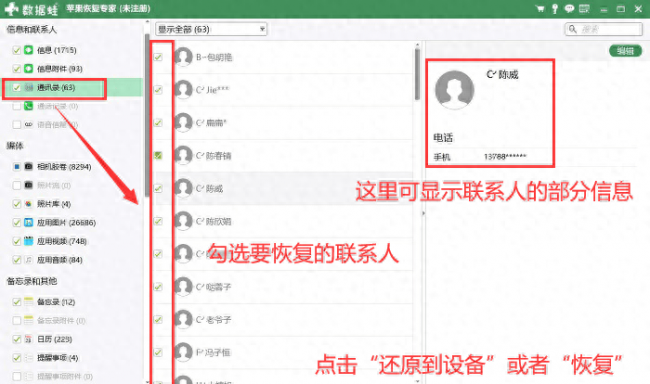Click the 应用音频 music note icon
This screenshot has width=650, height=384.
(28, 260)
